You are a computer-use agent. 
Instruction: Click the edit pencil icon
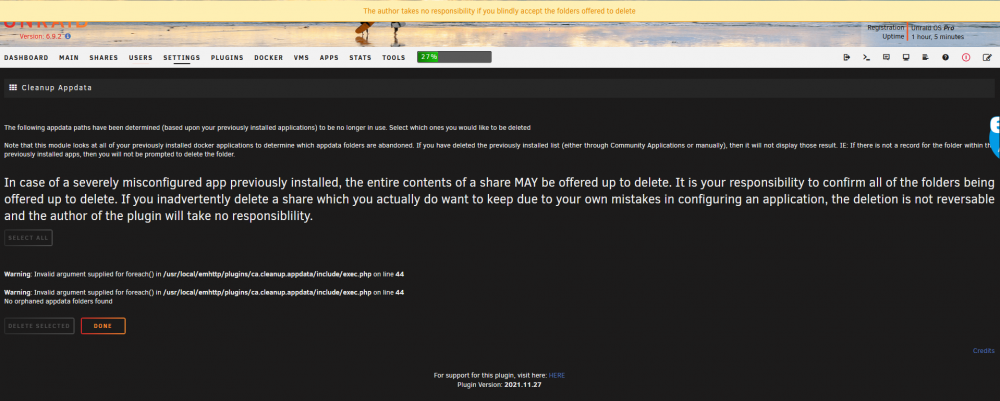[987, 57]
